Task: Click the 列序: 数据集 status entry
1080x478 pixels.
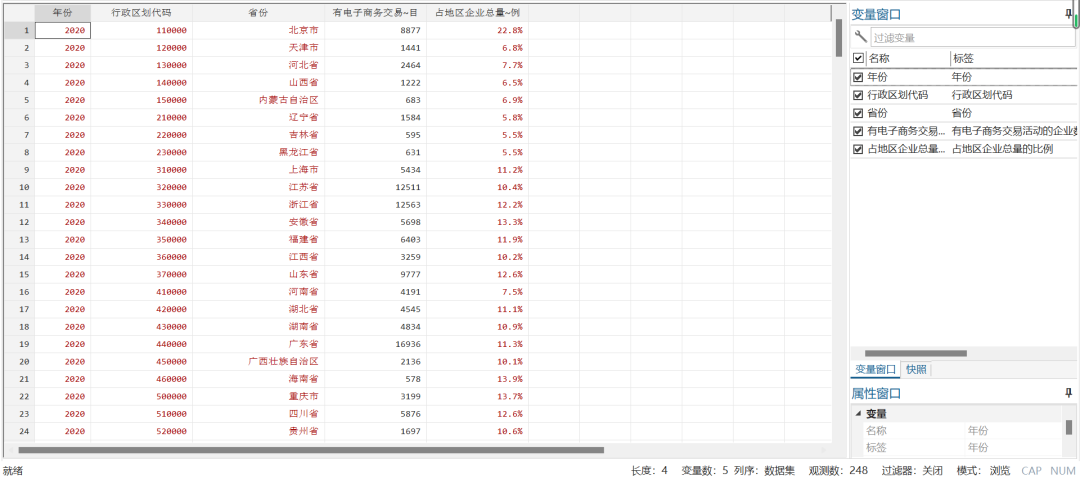Action: click(764, 470)
